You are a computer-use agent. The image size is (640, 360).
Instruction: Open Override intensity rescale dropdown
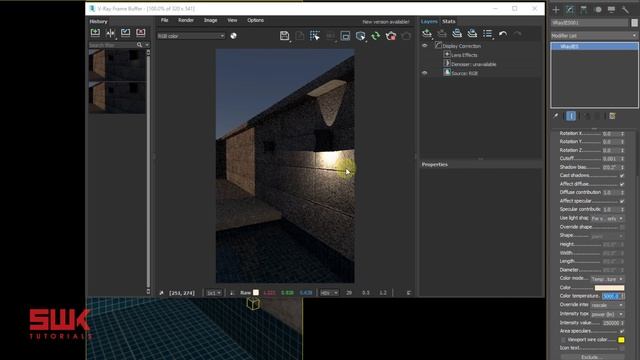pos(607,305)
